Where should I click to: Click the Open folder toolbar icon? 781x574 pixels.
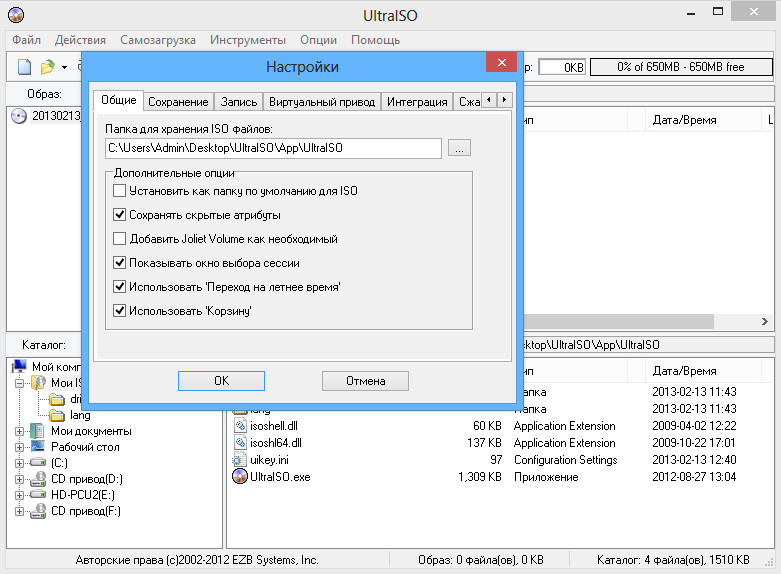(x=47, y=67)
